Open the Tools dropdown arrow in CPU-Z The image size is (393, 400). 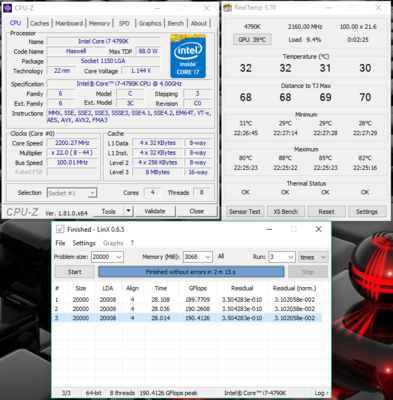tap(129, 211)
